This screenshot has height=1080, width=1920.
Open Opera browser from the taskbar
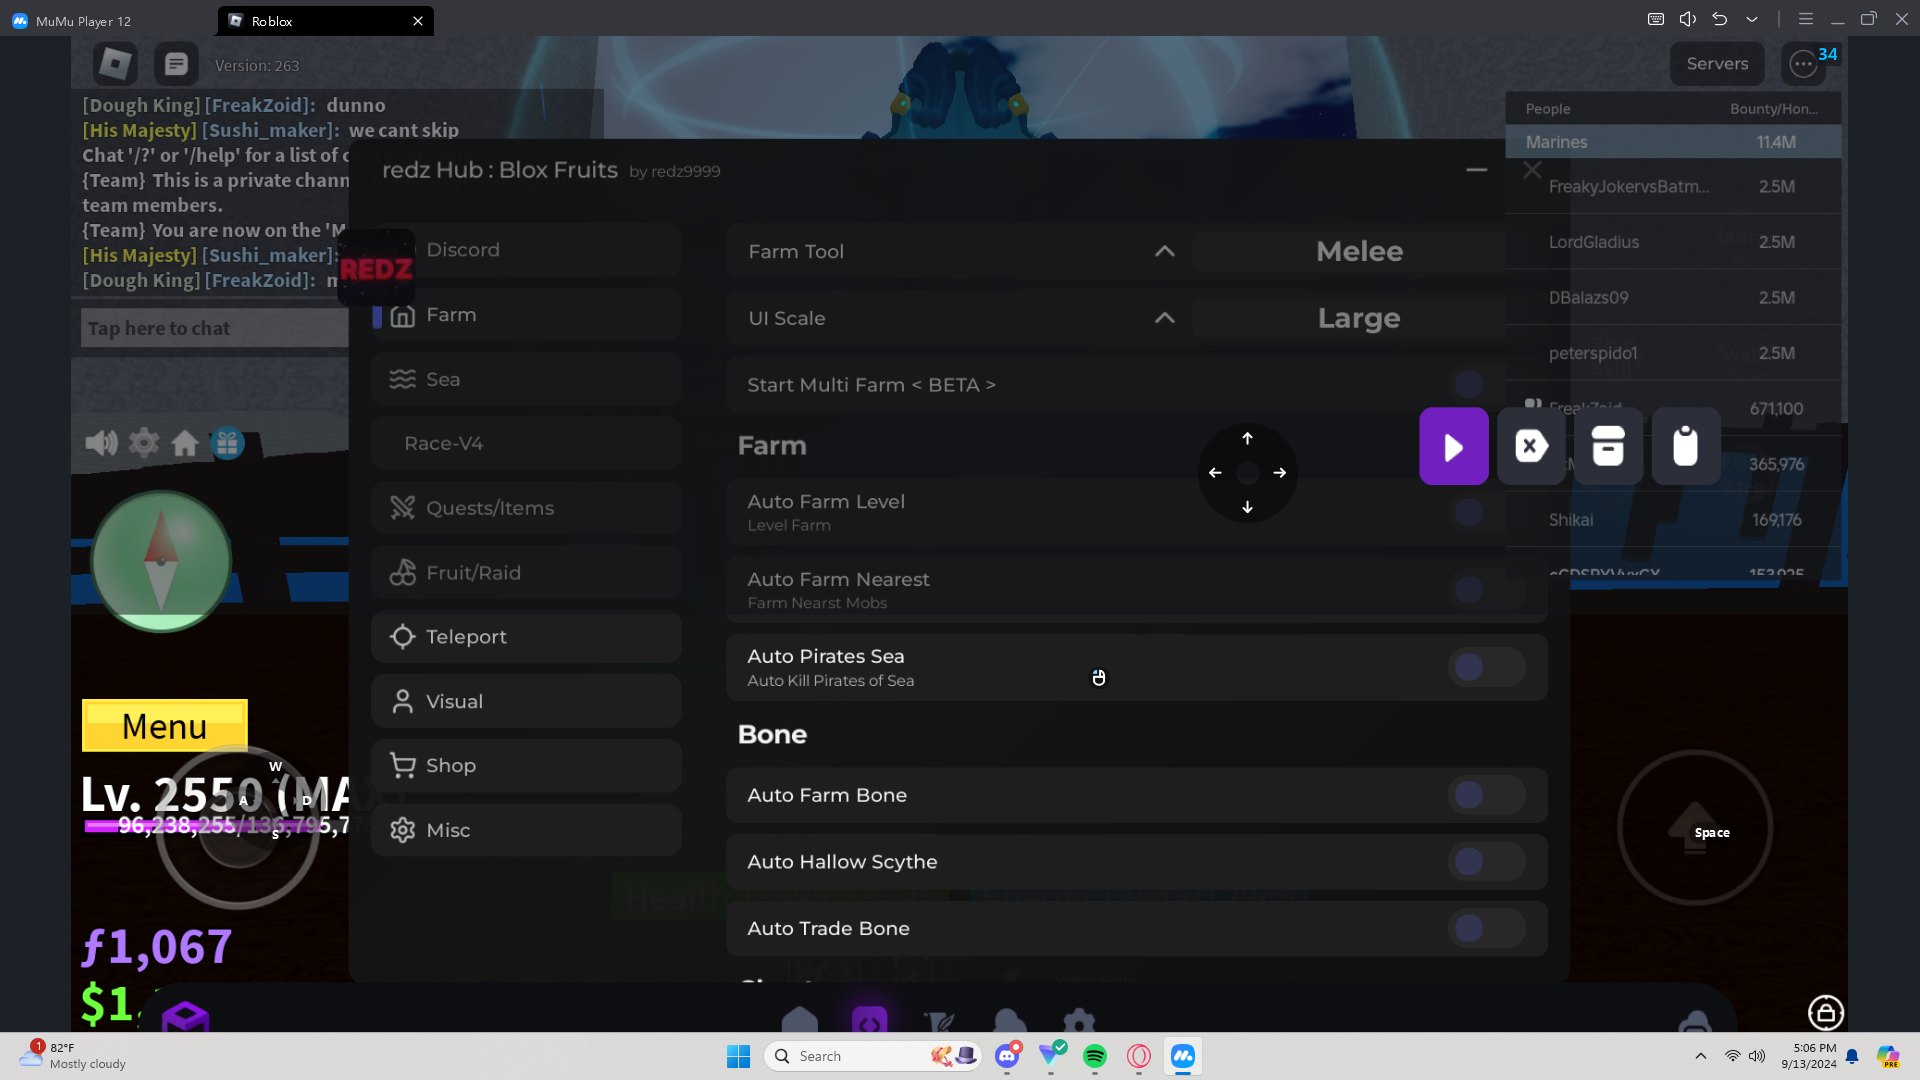click(1139, 1056)
